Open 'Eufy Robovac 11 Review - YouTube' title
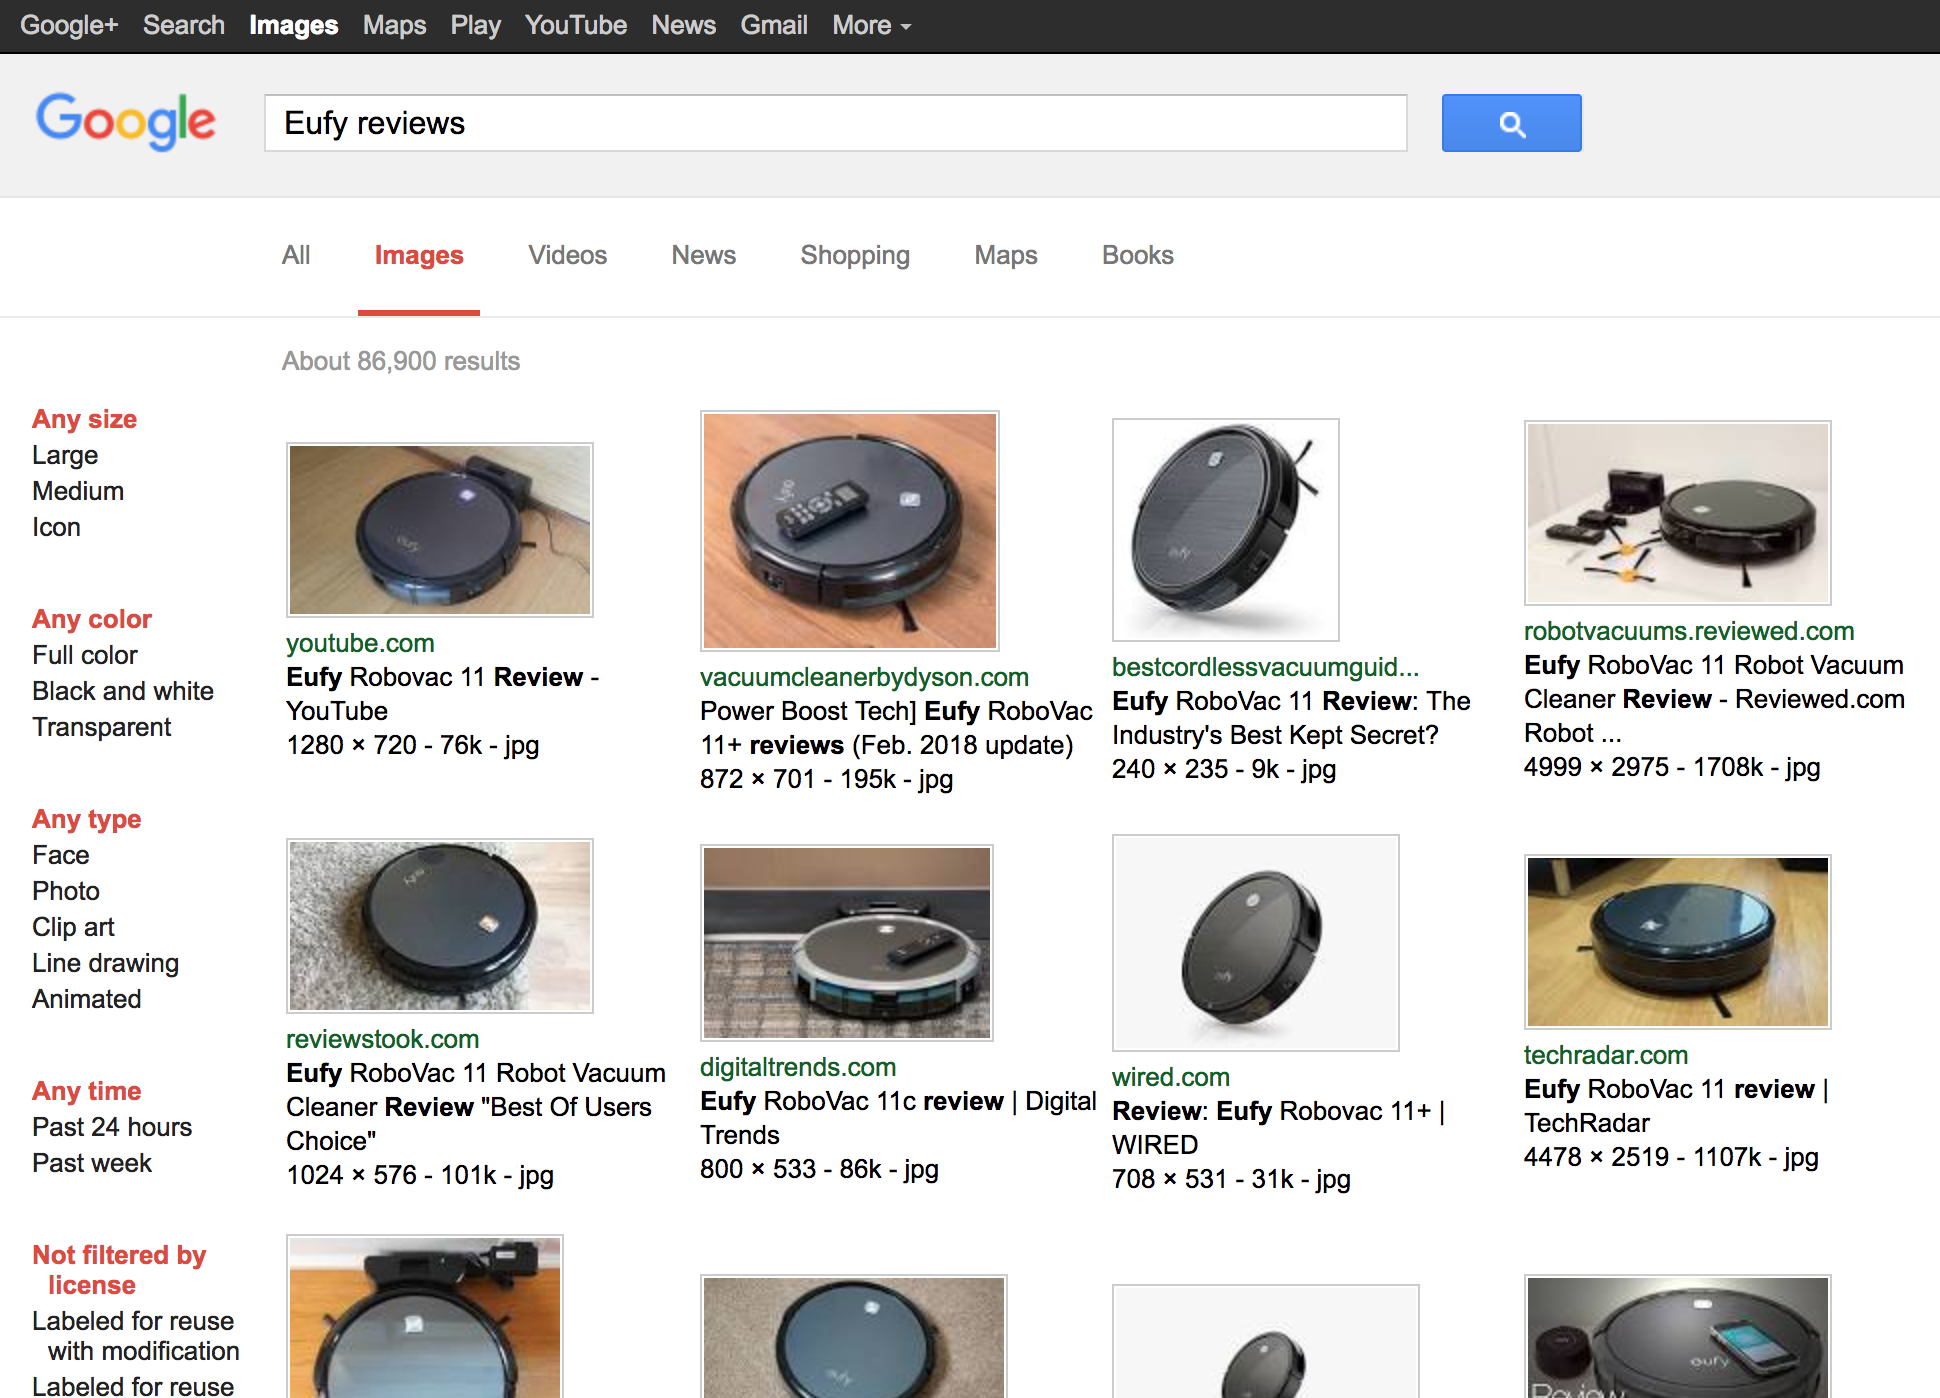 tap(442, 694)
